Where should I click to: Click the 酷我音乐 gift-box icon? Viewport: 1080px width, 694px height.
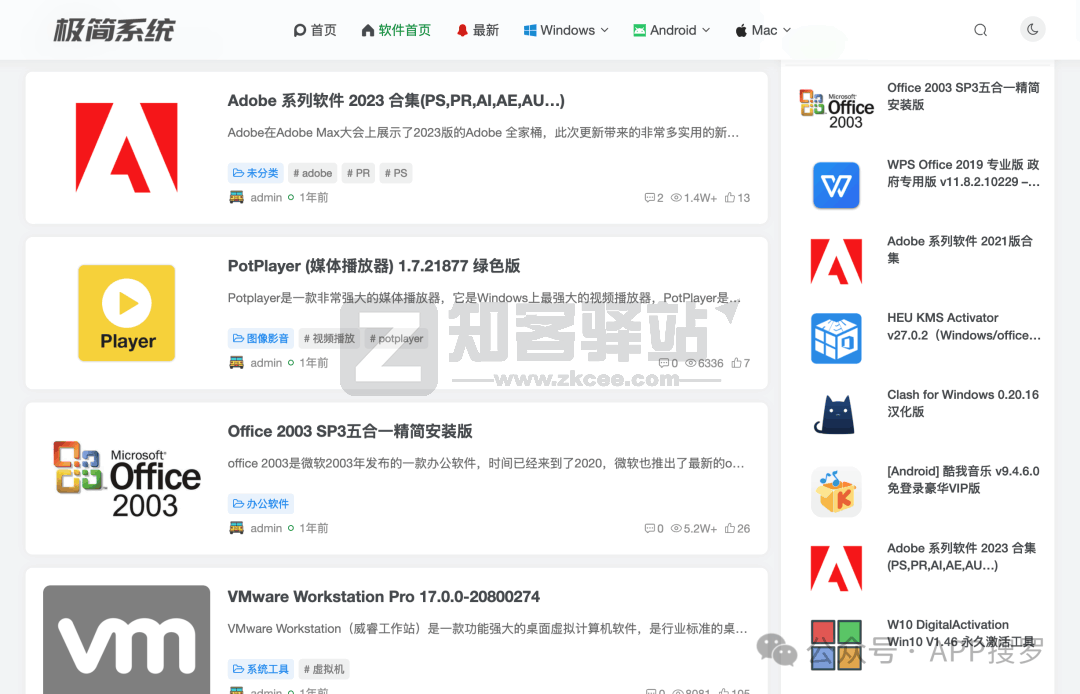[x=836, y=491]
